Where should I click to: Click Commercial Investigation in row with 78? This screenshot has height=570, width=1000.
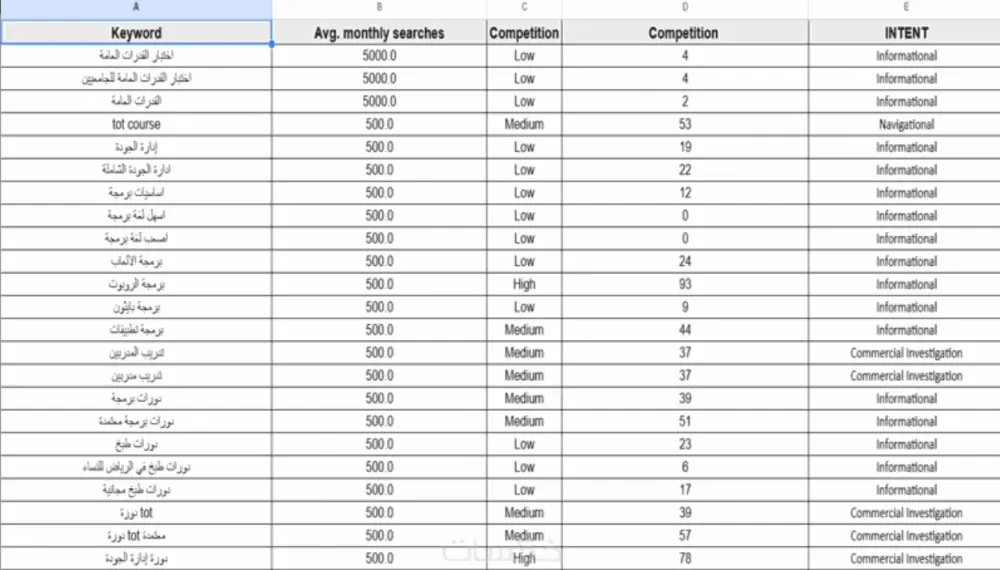(906, 559)
